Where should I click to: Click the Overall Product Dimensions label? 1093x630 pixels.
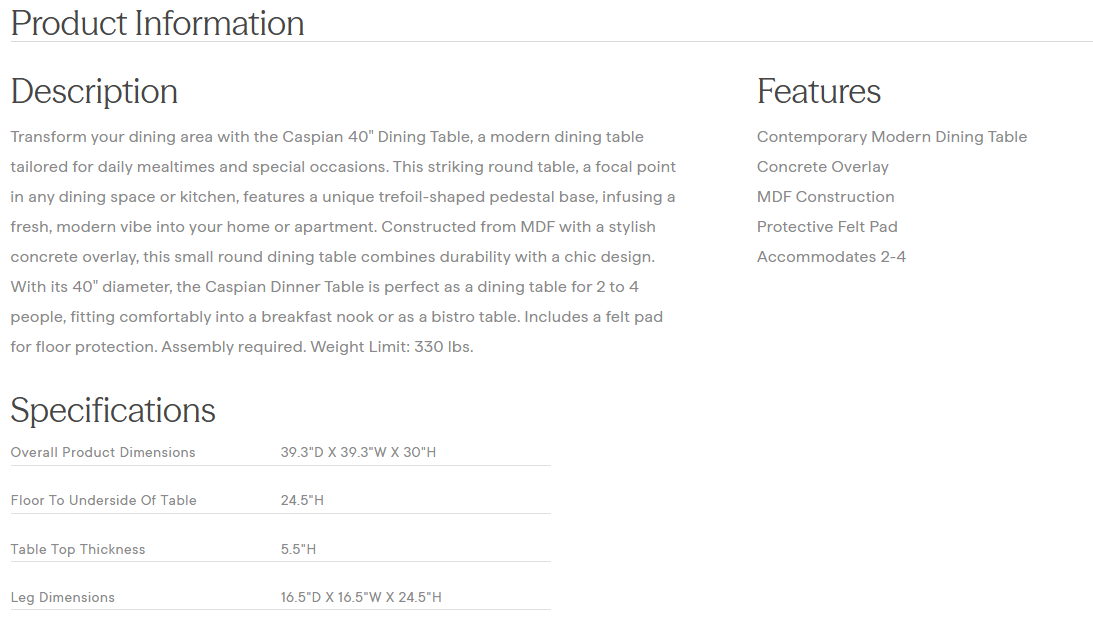(x=103, y=452)
